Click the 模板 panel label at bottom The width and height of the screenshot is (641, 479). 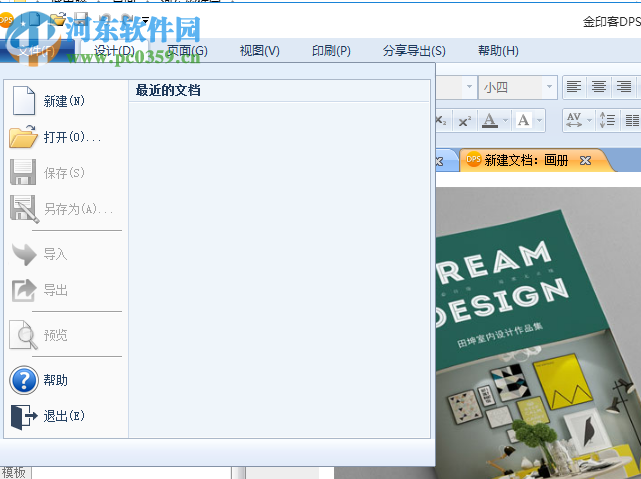click(x=13, y=472)
